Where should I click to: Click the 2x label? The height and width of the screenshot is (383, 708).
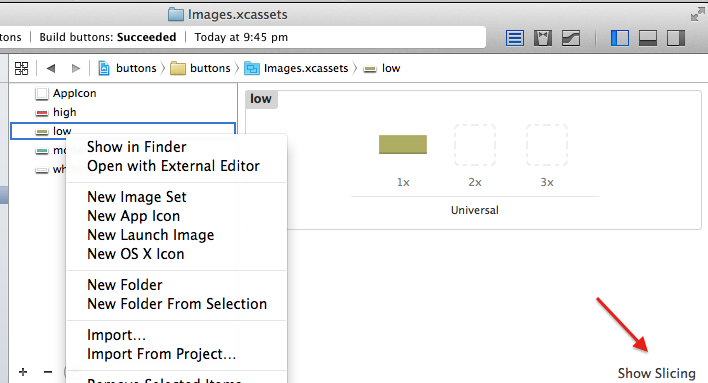475,182
